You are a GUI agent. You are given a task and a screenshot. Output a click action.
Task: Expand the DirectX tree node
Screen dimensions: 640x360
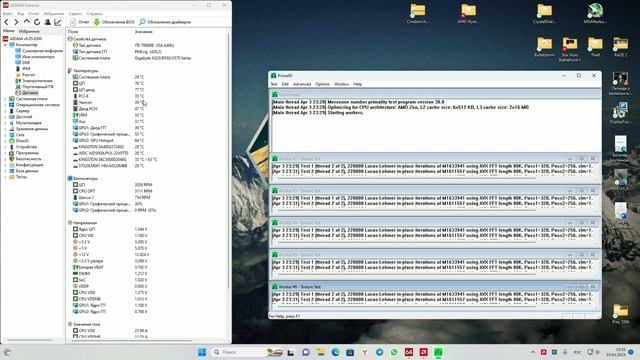pyautogui.click(x=5, y=141)
